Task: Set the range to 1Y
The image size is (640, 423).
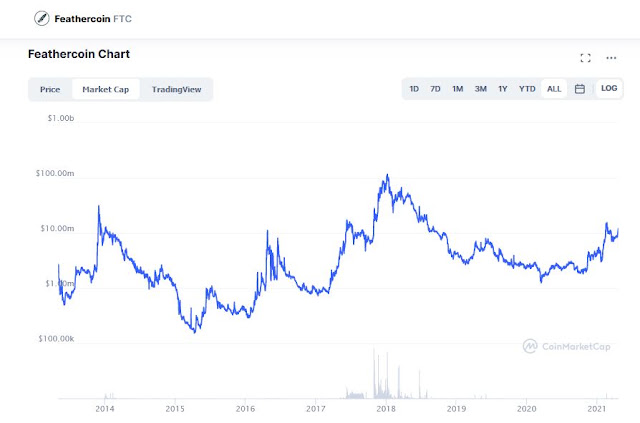Action: point(502,89)
